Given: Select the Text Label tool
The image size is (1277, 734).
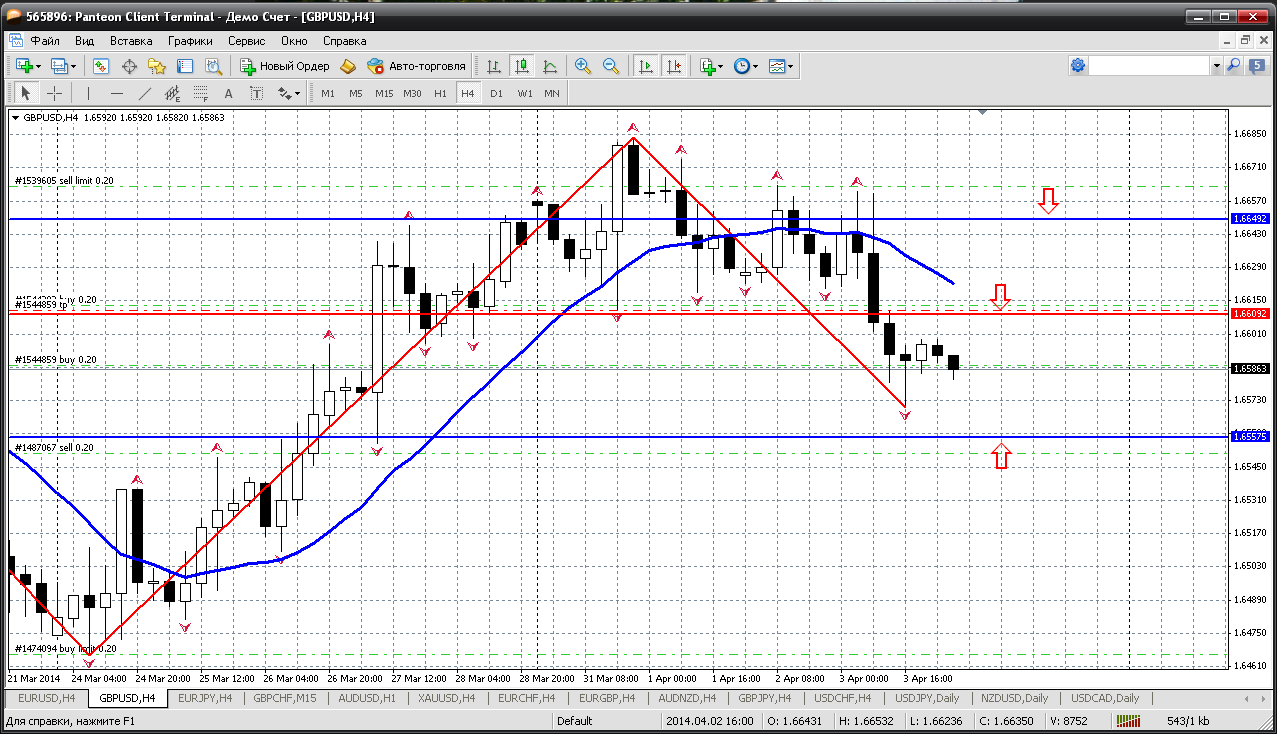Looking at the screenshot, I should tap(256, 93).
